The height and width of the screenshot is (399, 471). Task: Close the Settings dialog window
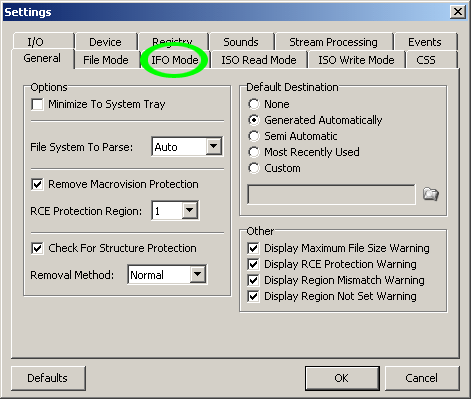[x=458, y=12]
